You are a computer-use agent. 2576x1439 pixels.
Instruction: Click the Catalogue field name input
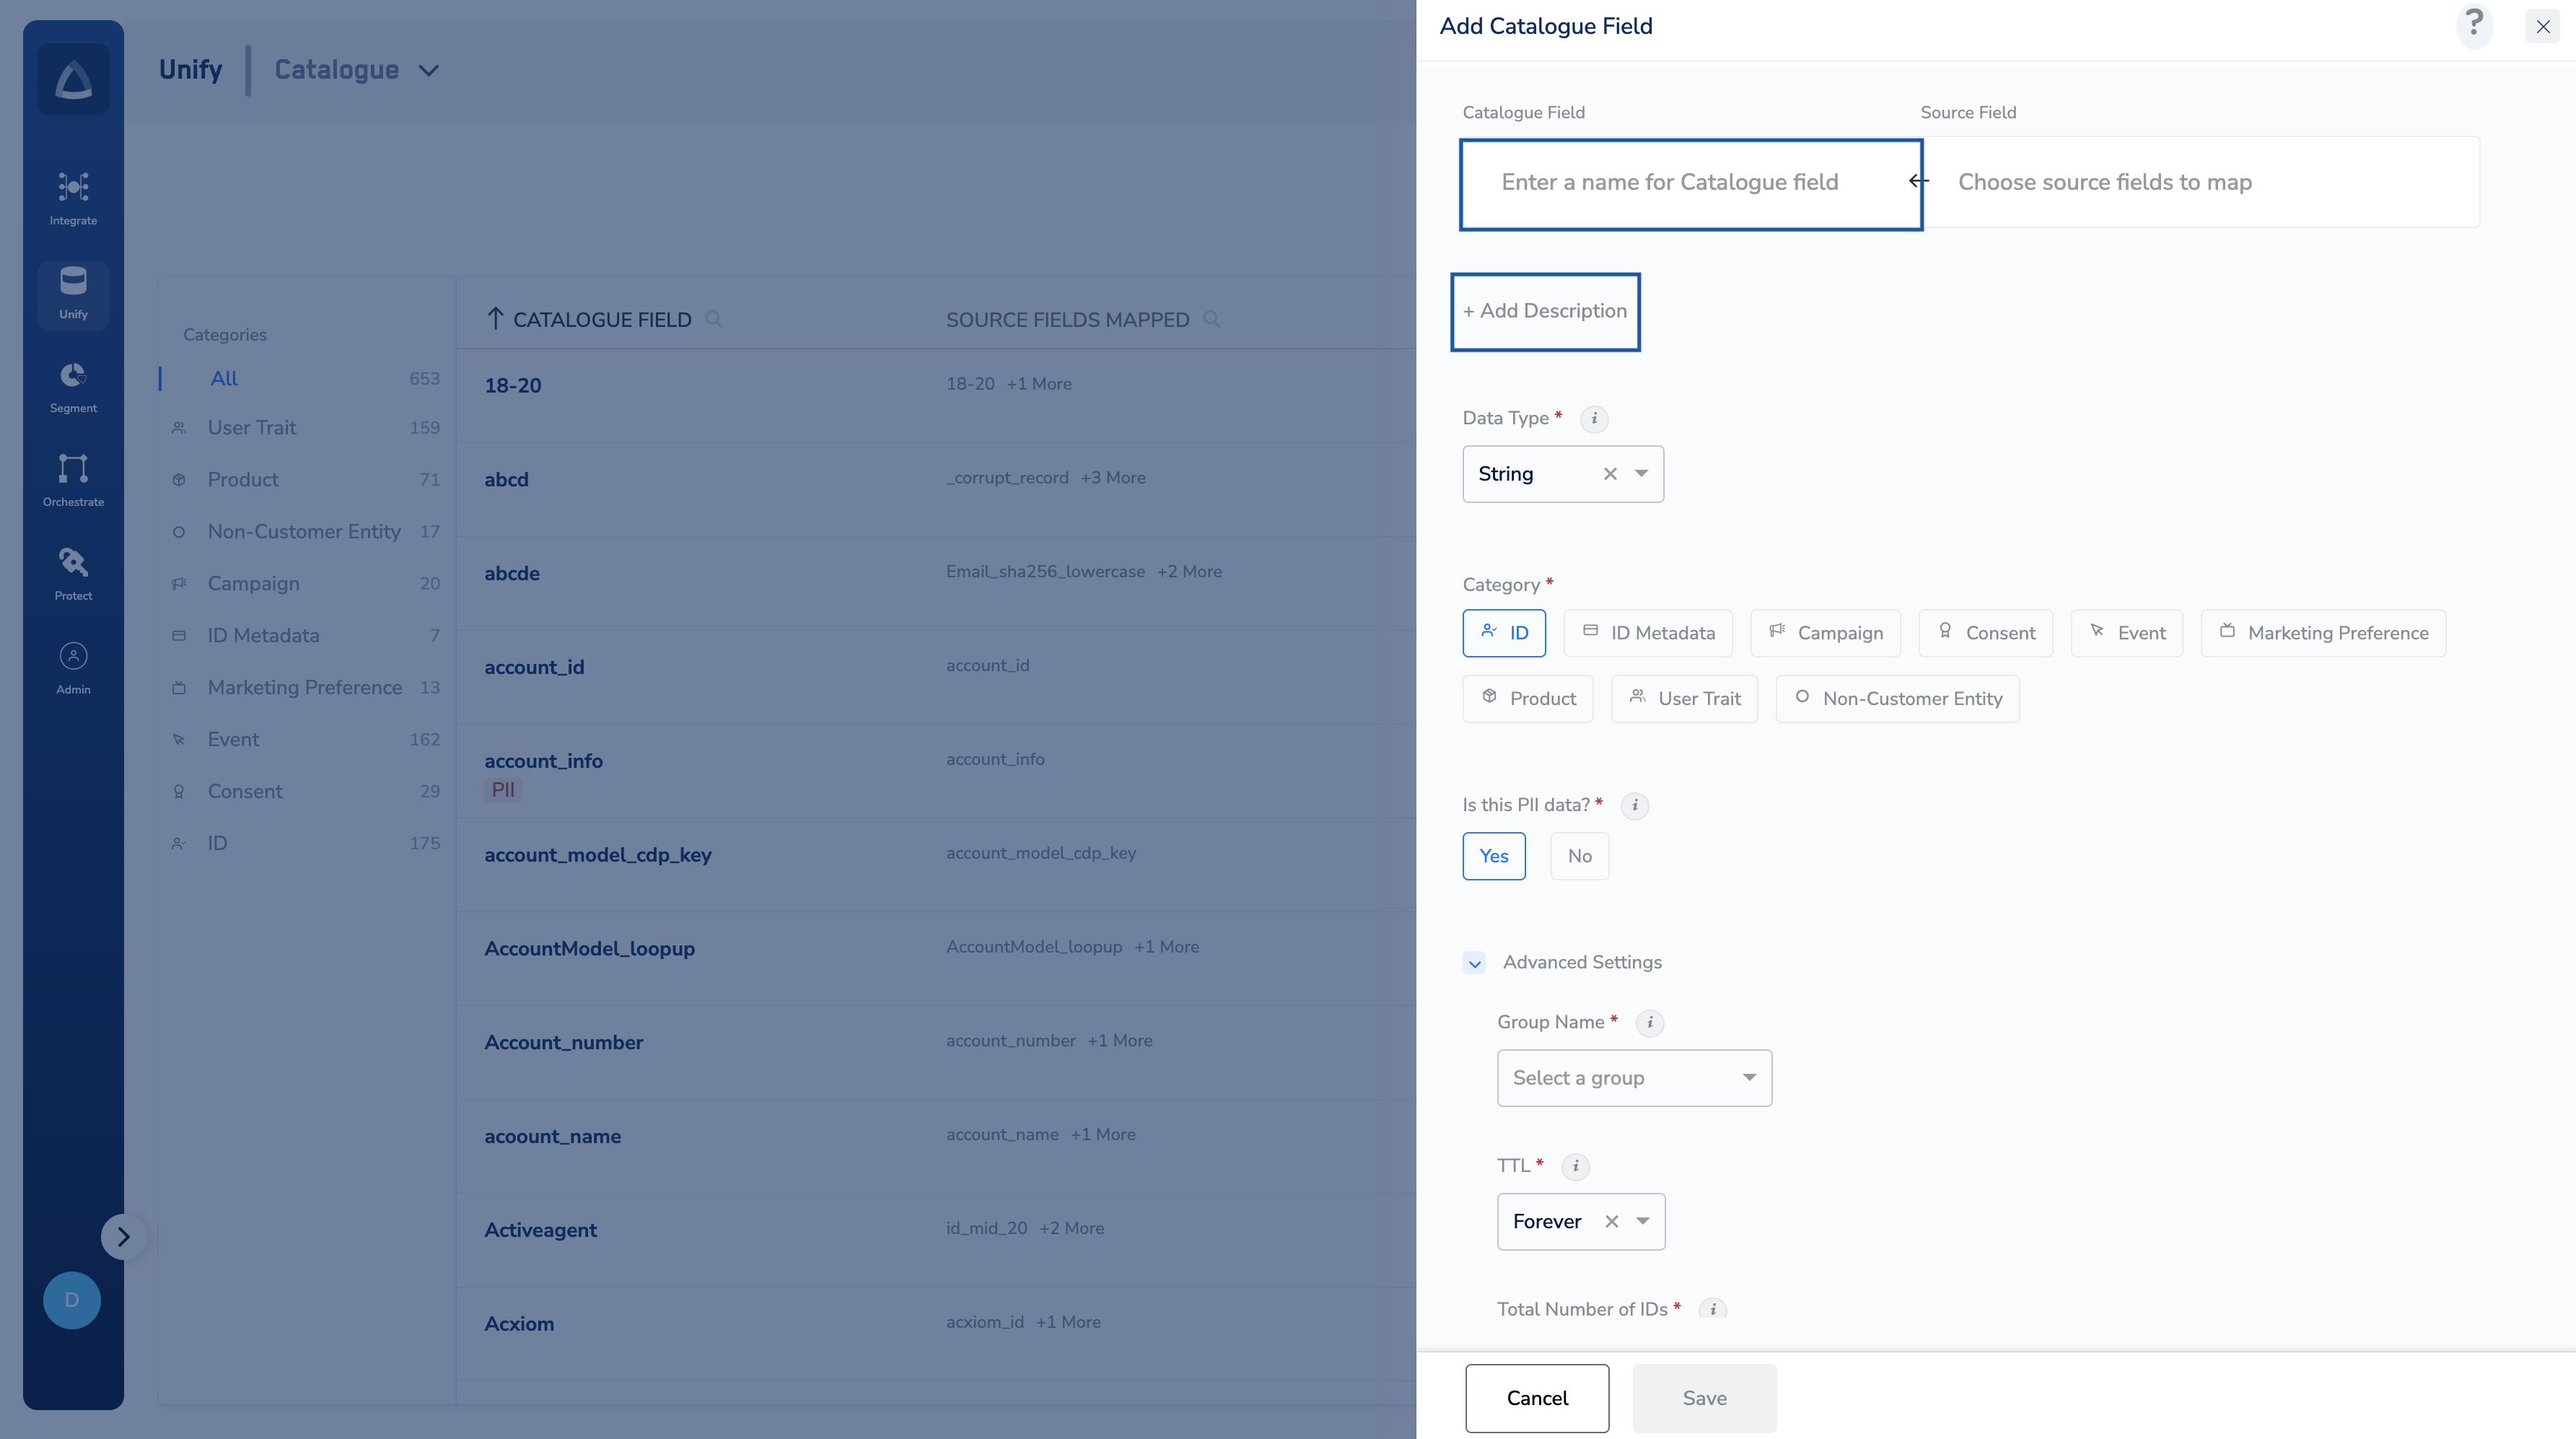(1690, 182)
